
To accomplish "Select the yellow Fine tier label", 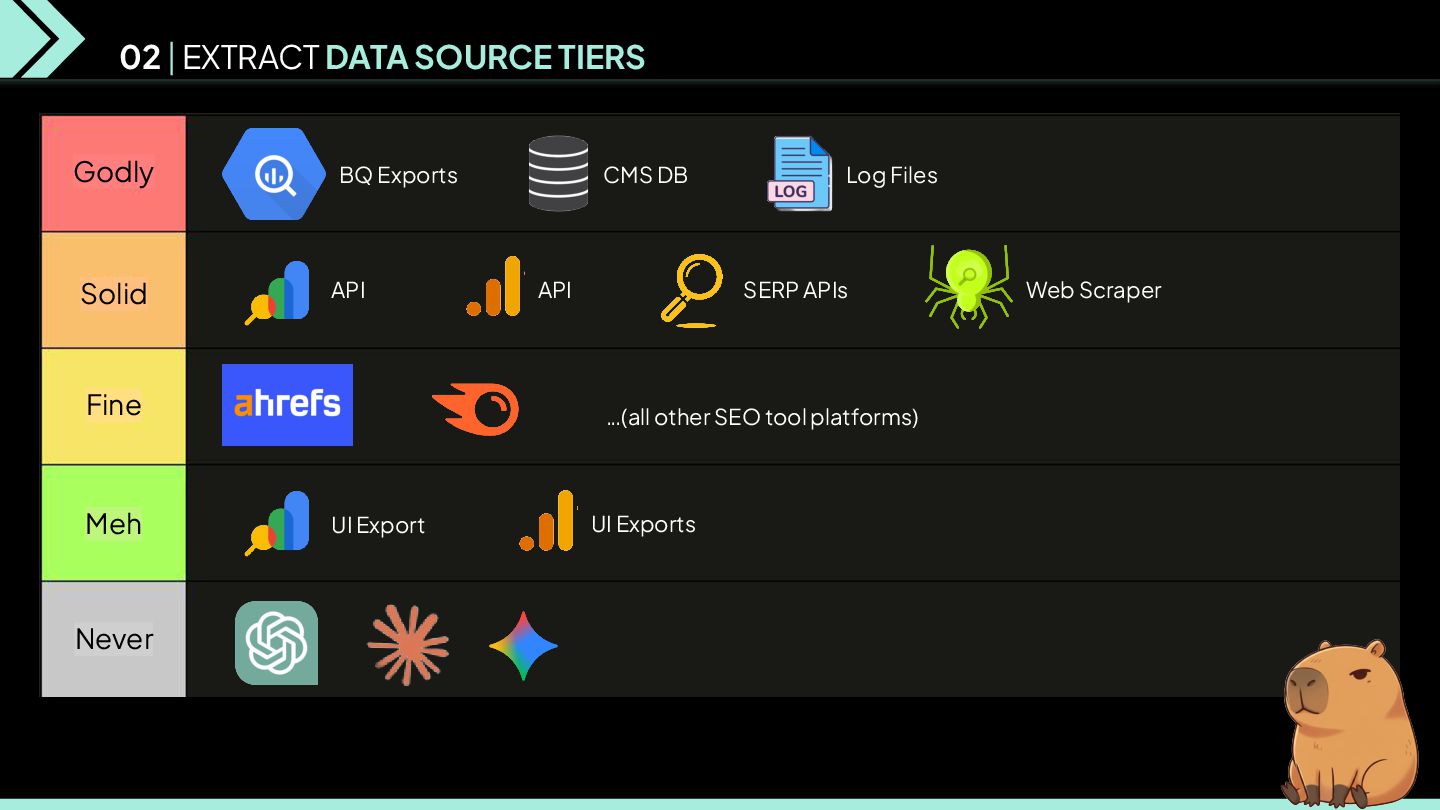I will point(114,405).
